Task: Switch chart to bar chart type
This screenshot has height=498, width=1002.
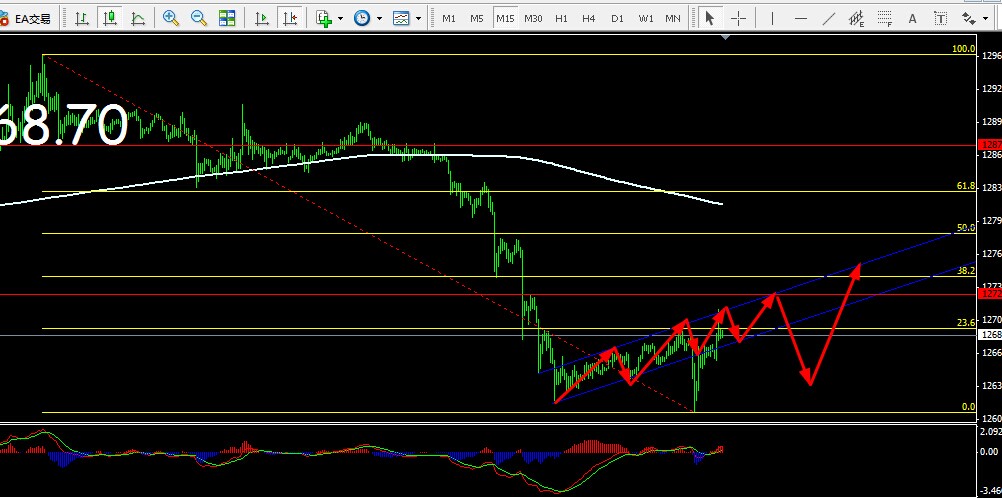Action: point(82,19)
